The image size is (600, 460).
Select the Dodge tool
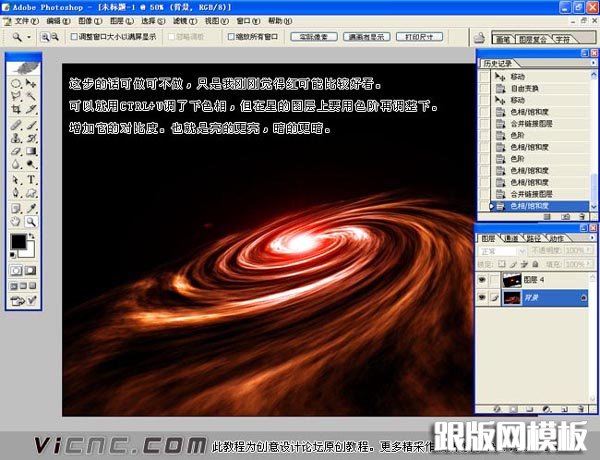(x=31, y=164)
